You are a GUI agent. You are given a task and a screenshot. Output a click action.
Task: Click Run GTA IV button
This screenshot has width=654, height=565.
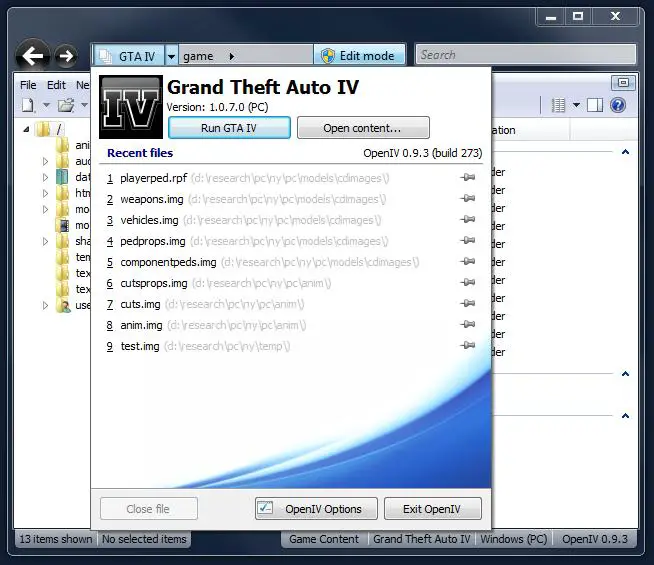pos(229,128)
